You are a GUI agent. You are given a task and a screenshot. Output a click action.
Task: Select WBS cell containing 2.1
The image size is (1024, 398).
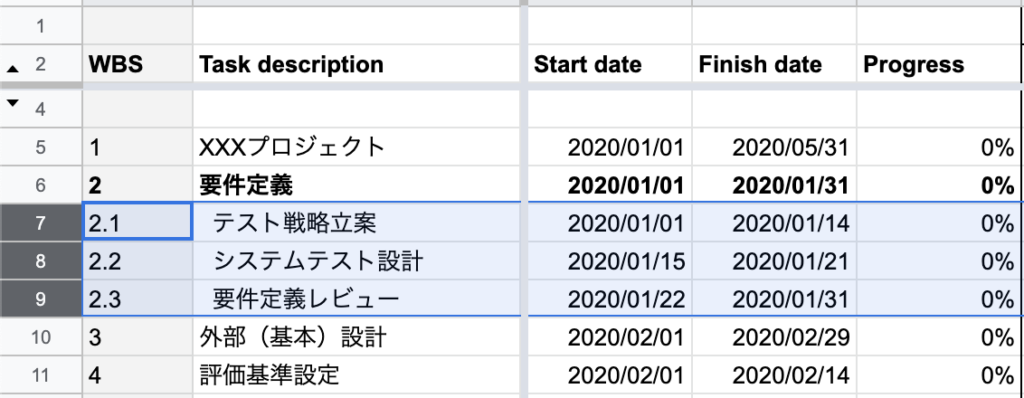(x=138, y=224)
